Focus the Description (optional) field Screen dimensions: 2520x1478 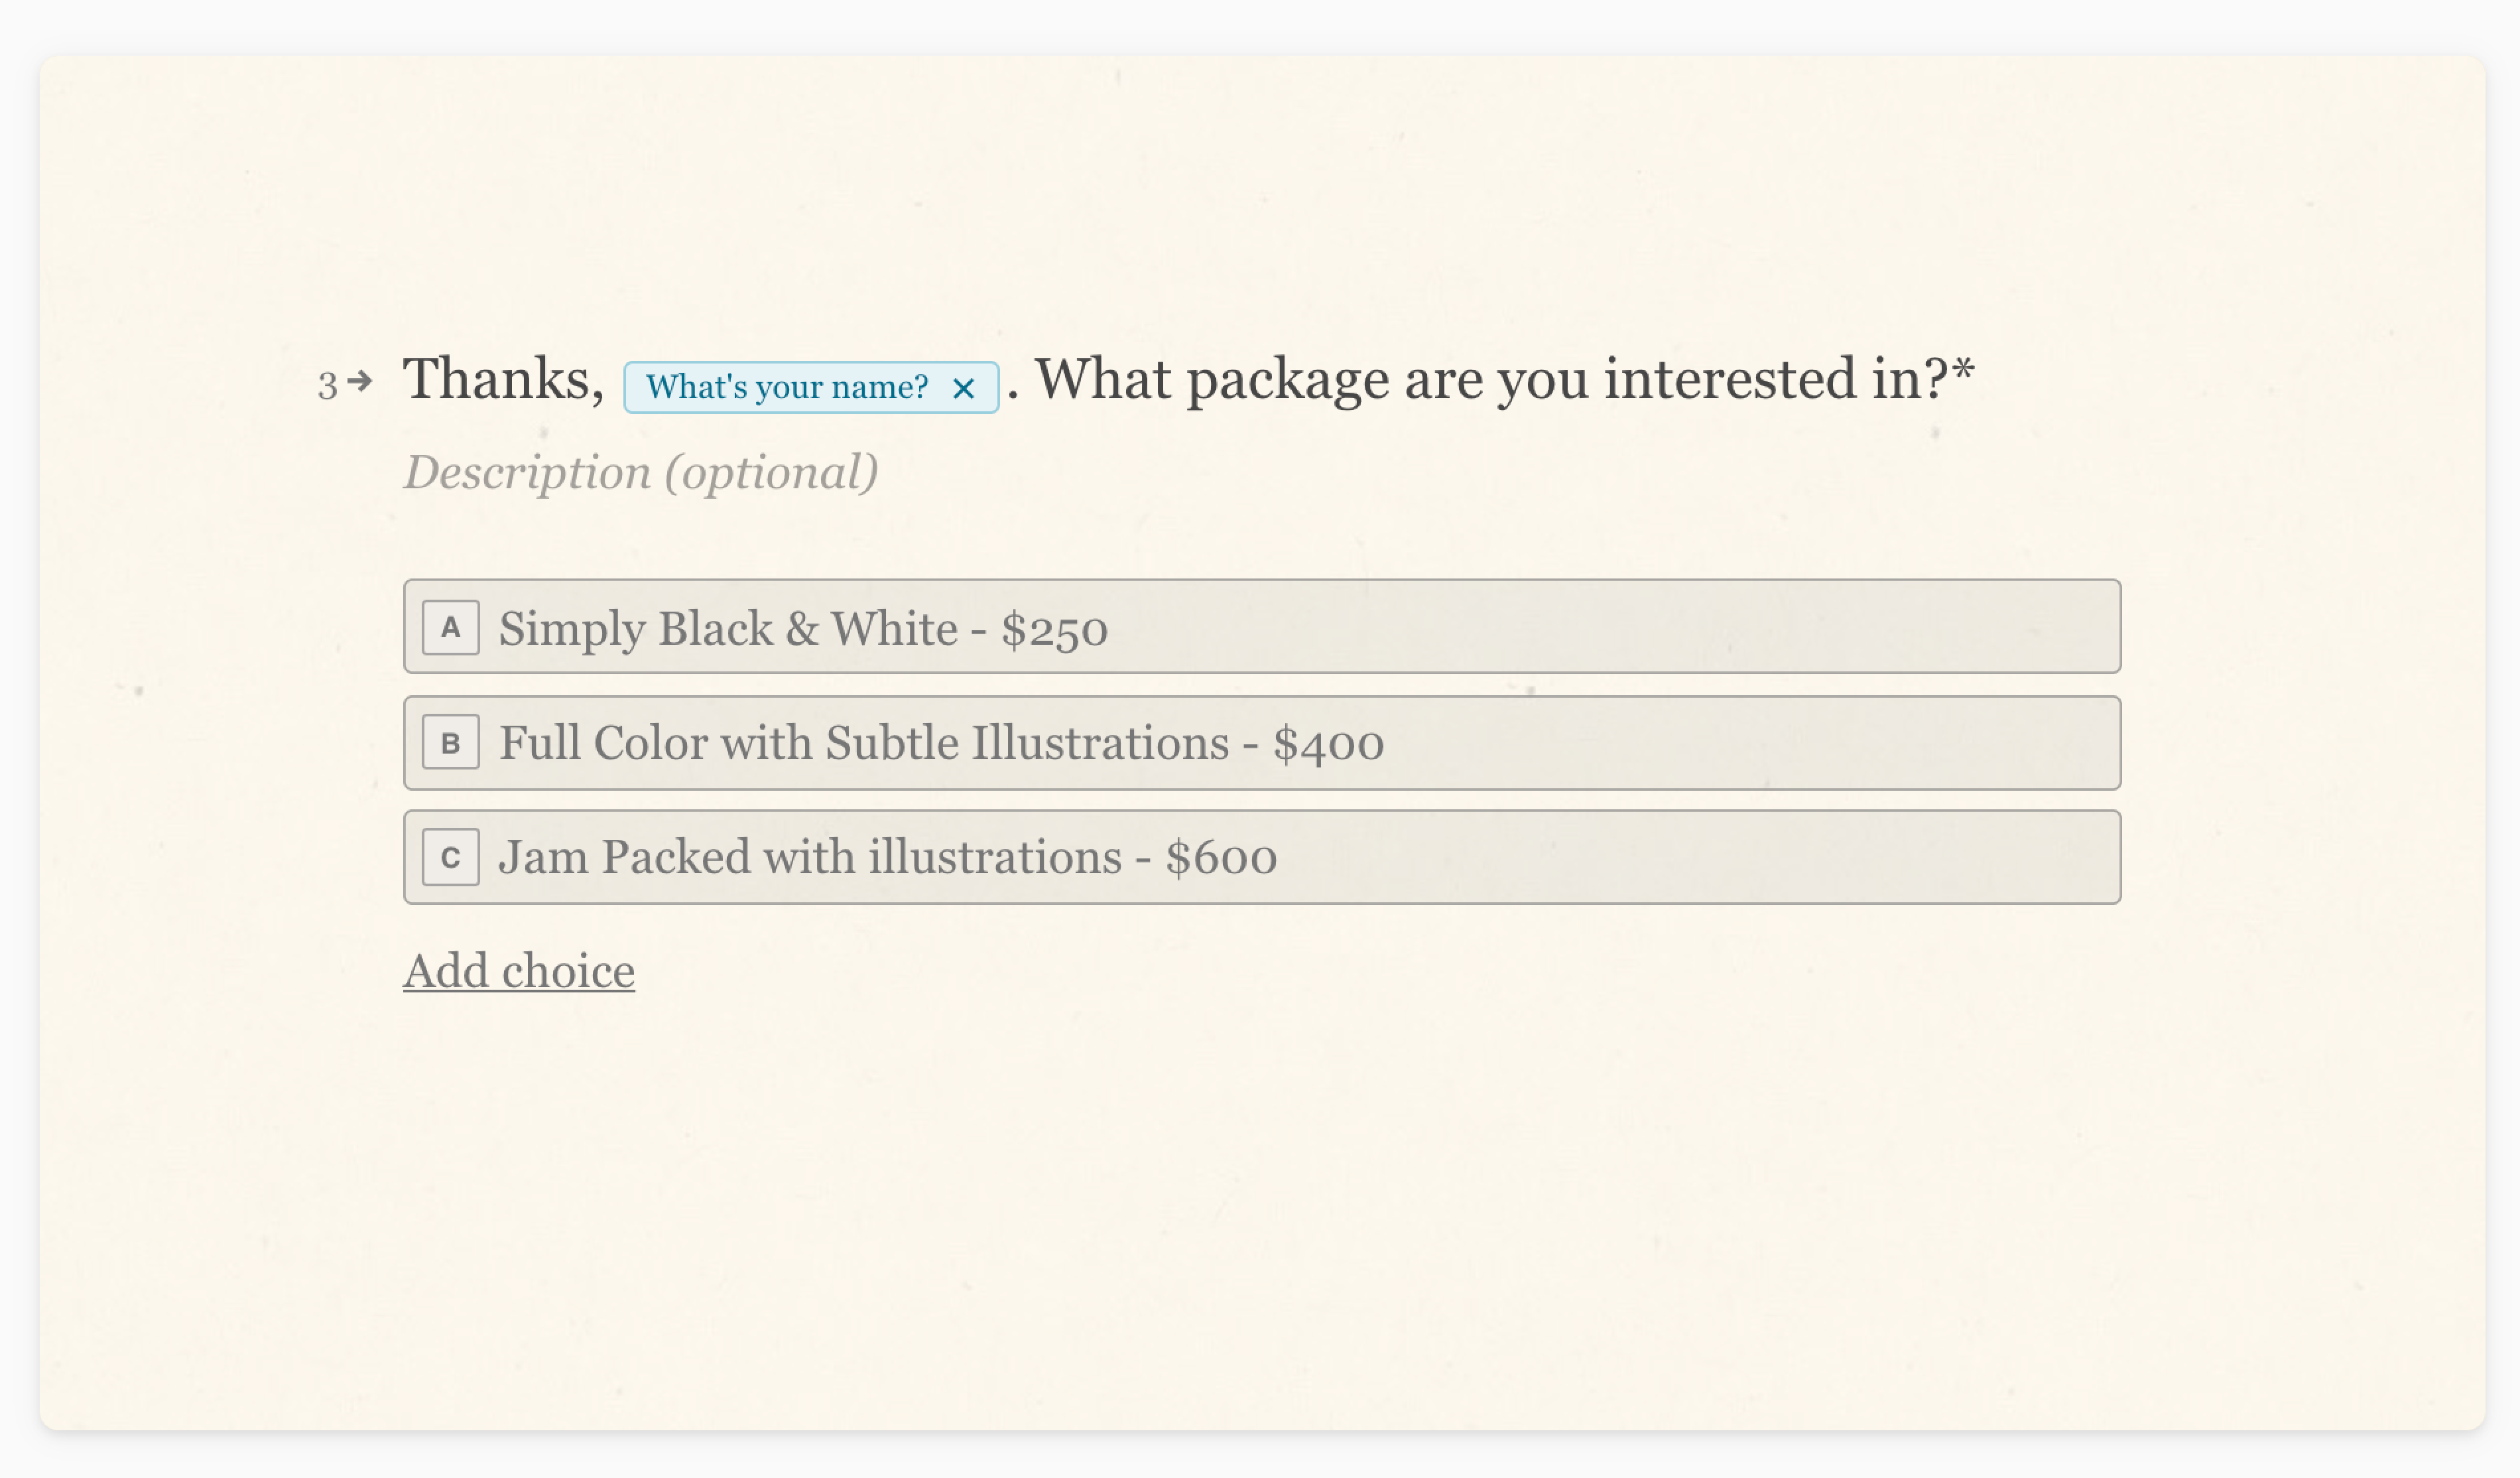(x=641, y=473)
